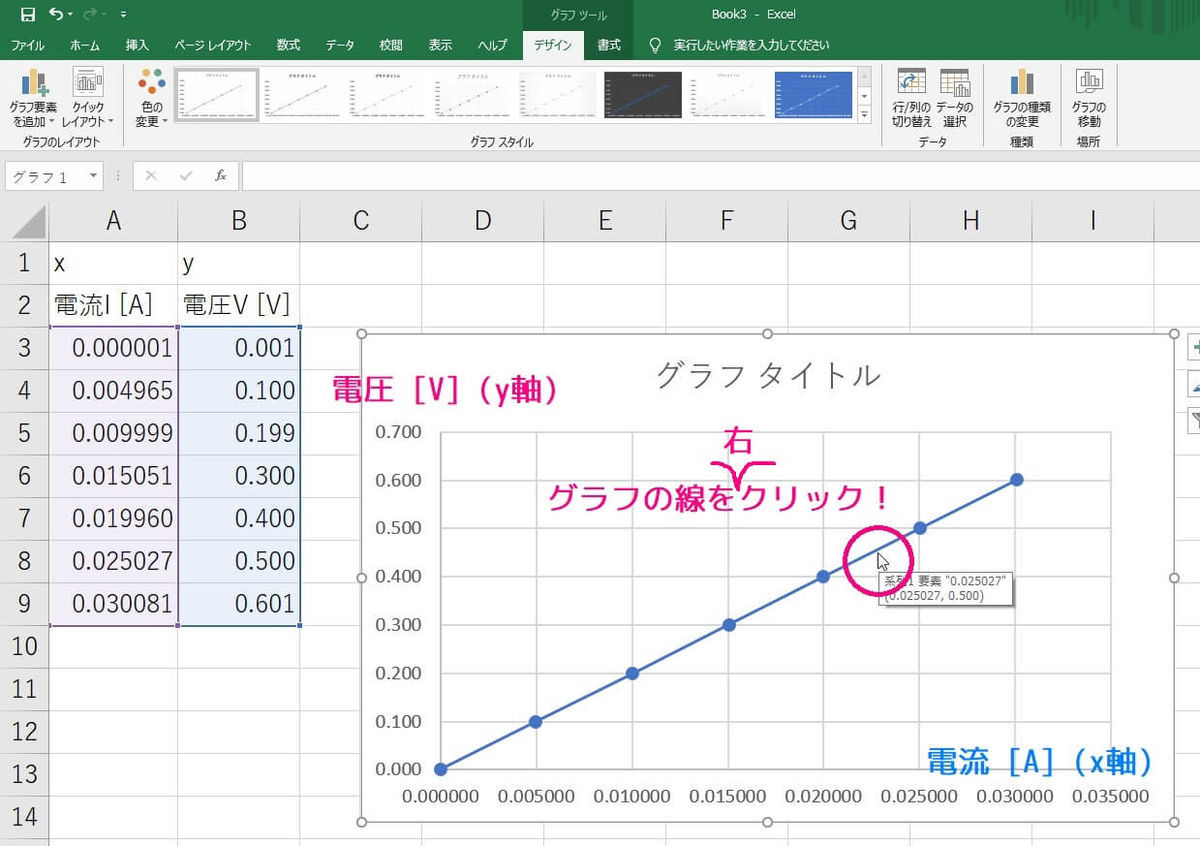
Task: Click the グラフ タイトル chart title
Action: click(x=768, y=375)
